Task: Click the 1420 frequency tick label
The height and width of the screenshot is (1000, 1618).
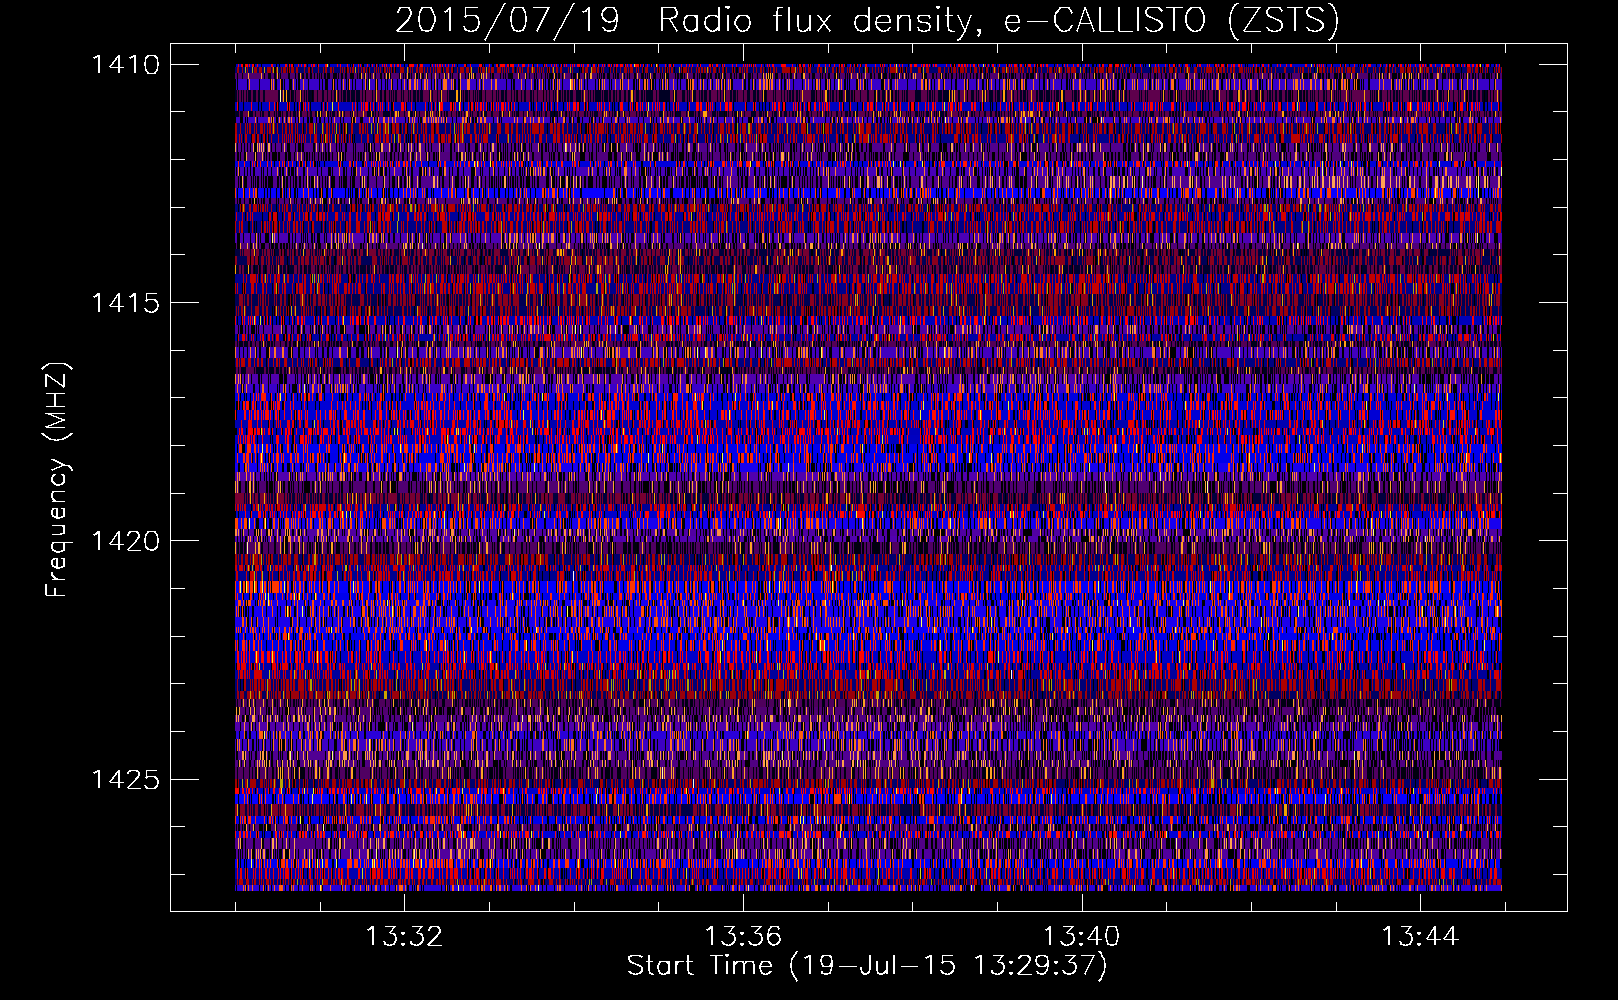Action: (125, 541)
